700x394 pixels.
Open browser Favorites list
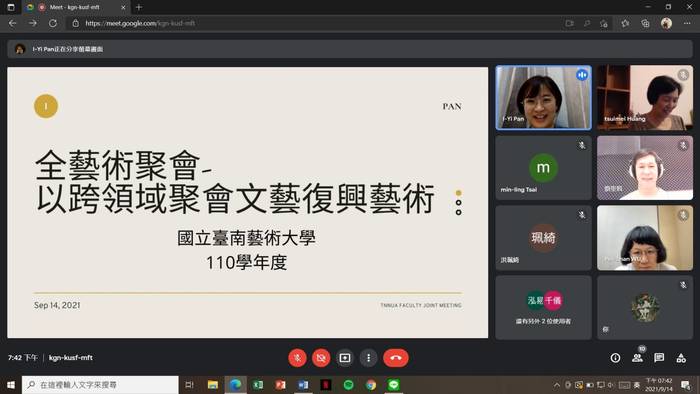tap(625, 23)
